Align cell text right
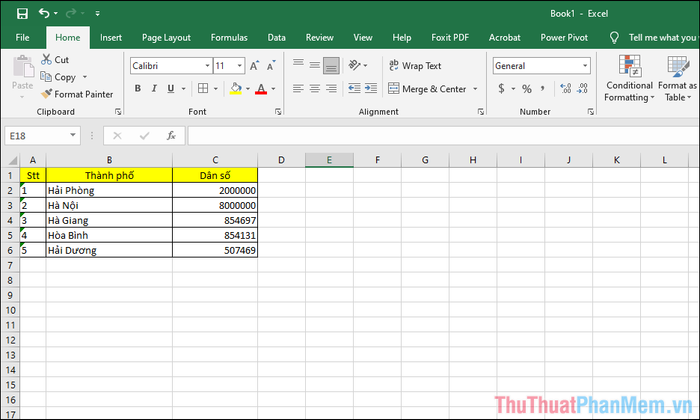This screenshot has height=420, width=700. (x=331, y=88)
